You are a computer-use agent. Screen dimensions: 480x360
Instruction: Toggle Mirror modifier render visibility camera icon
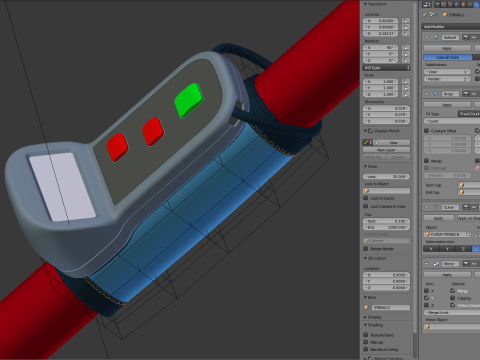coord(466,264)
